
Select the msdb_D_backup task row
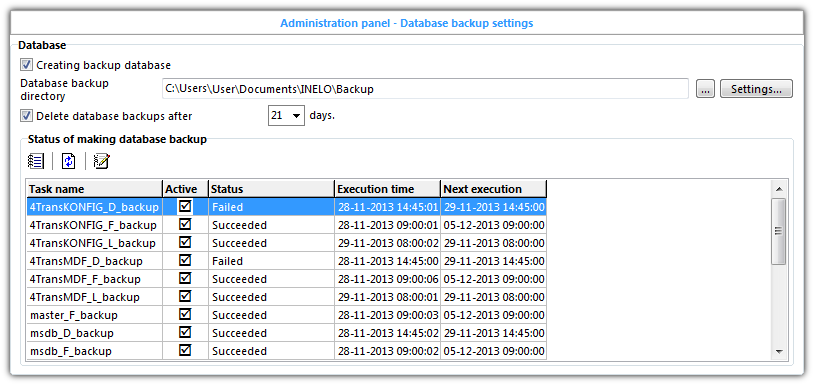click(x=287, y=333)
